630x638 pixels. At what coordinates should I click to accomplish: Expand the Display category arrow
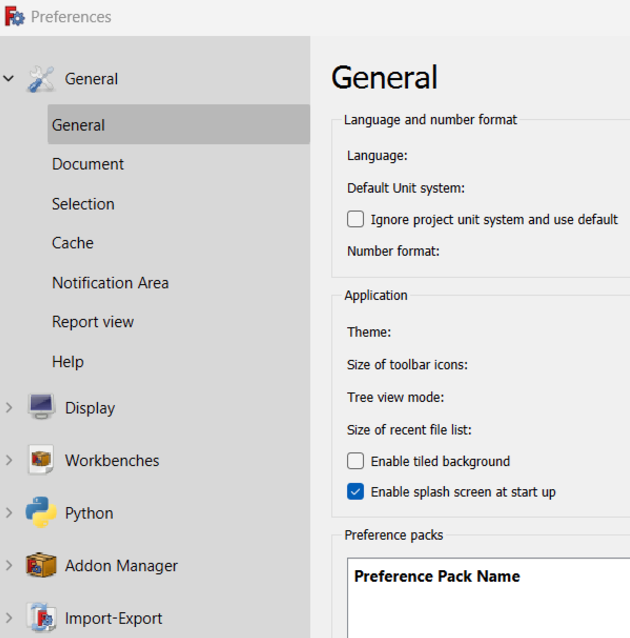point(9,408)
